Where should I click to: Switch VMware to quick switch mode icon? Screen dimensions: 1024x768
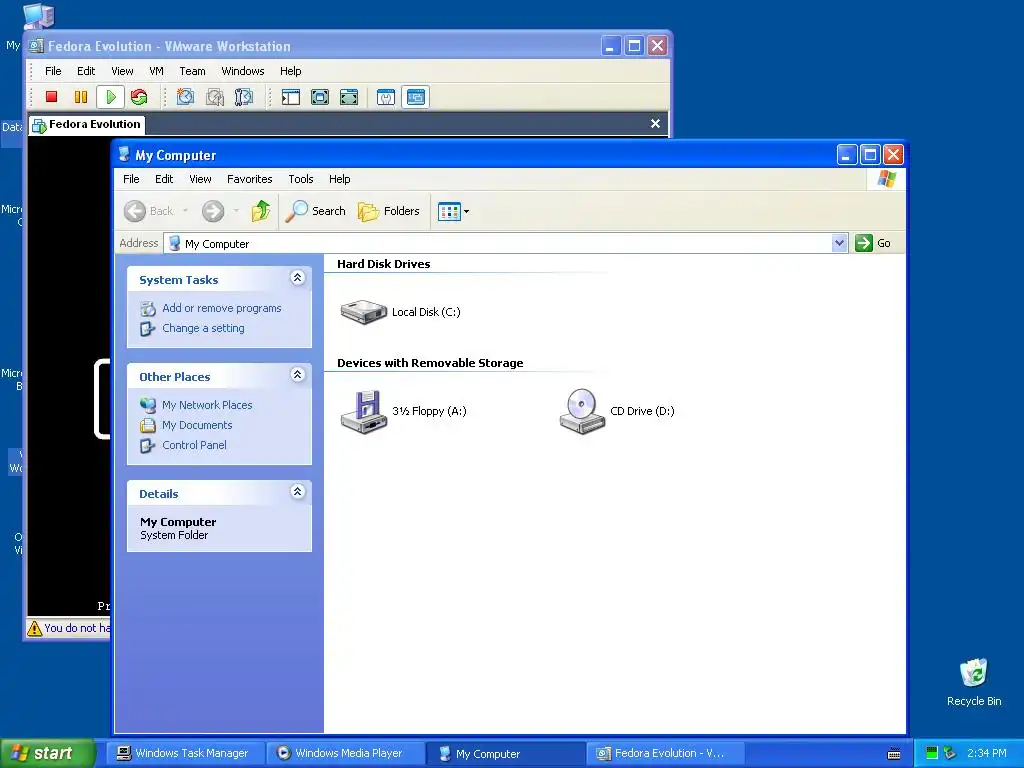click(320, 97)
